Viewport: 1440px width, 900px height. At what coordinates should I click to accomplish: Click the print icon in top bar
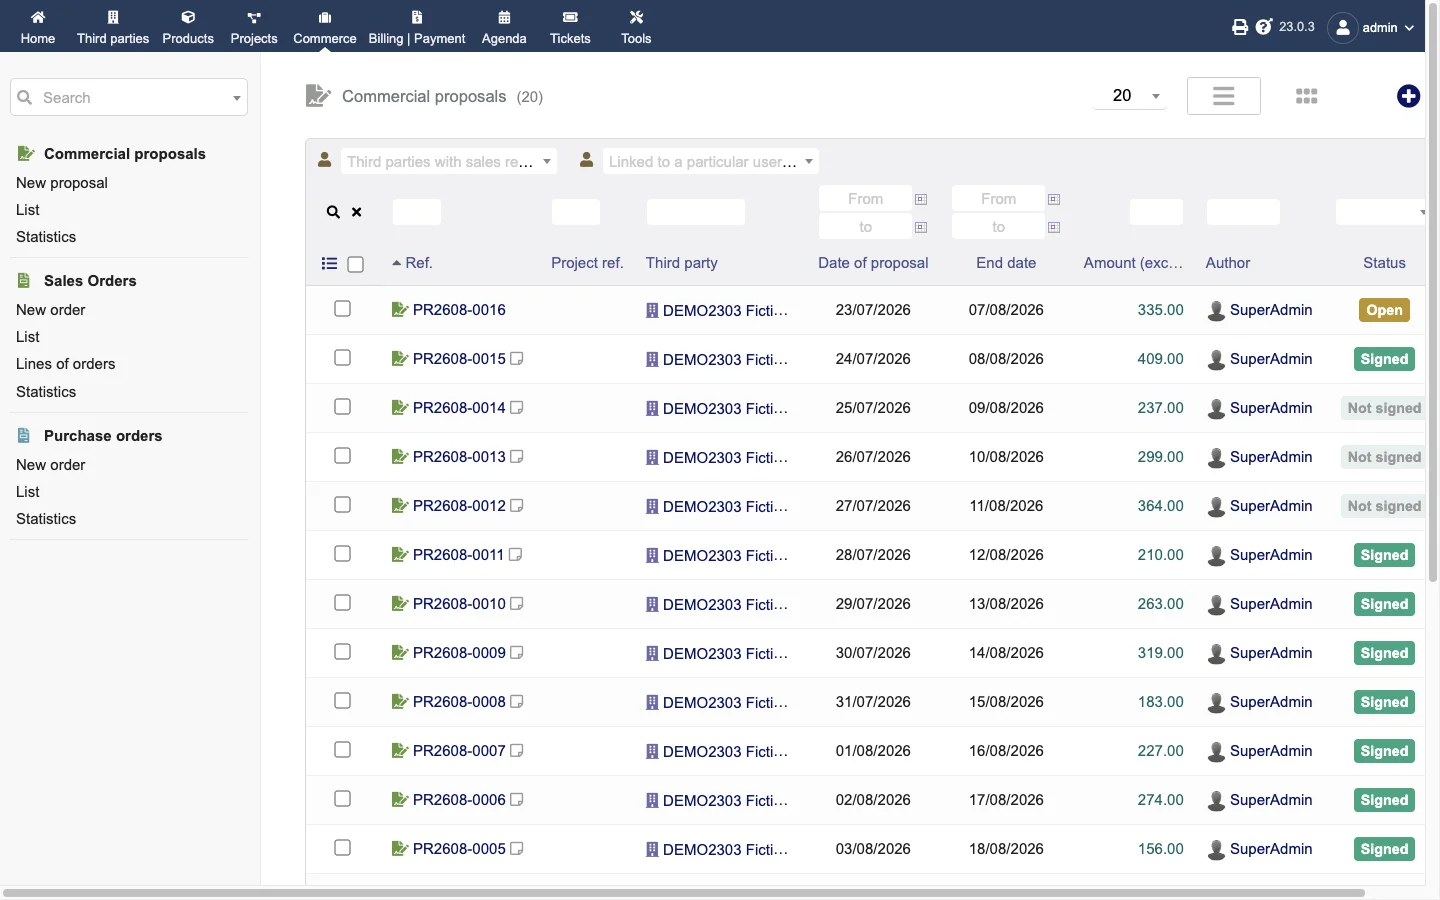(x=1240, y=27)
